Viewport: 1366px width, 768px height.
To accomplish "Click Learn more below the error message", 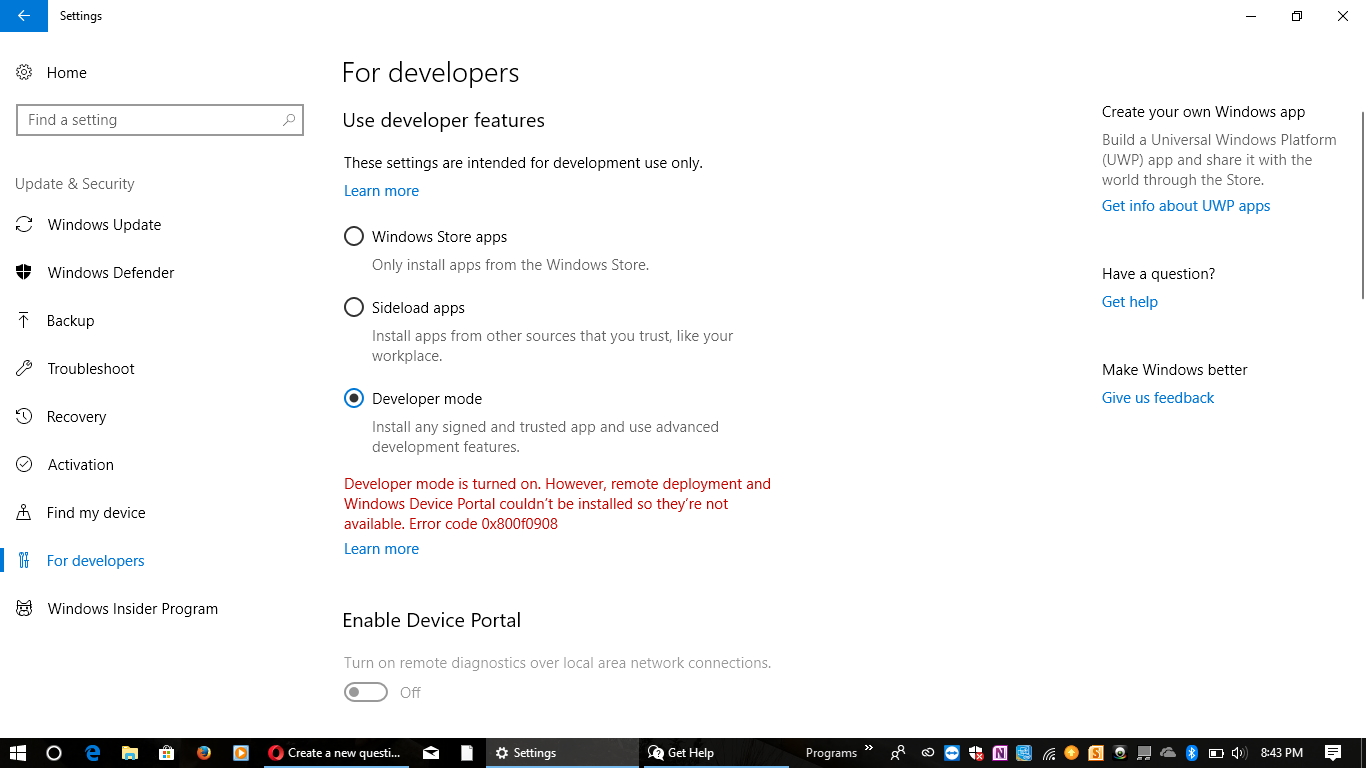I will (x=381, y=549).
